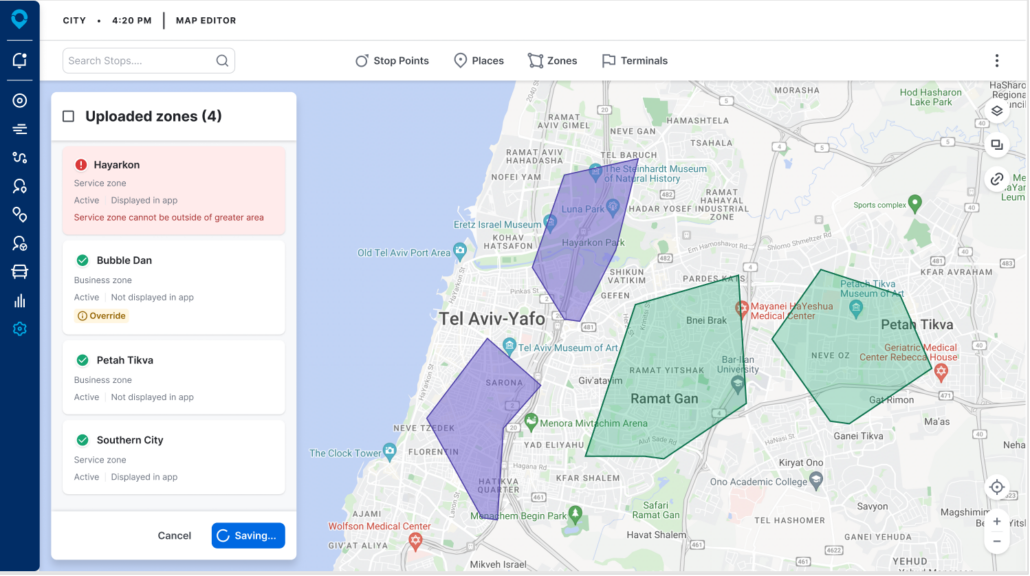Screen dimensions: 1030x576
Task: Switch to the Stop Points tab
Action: click(x=392, y=60)
